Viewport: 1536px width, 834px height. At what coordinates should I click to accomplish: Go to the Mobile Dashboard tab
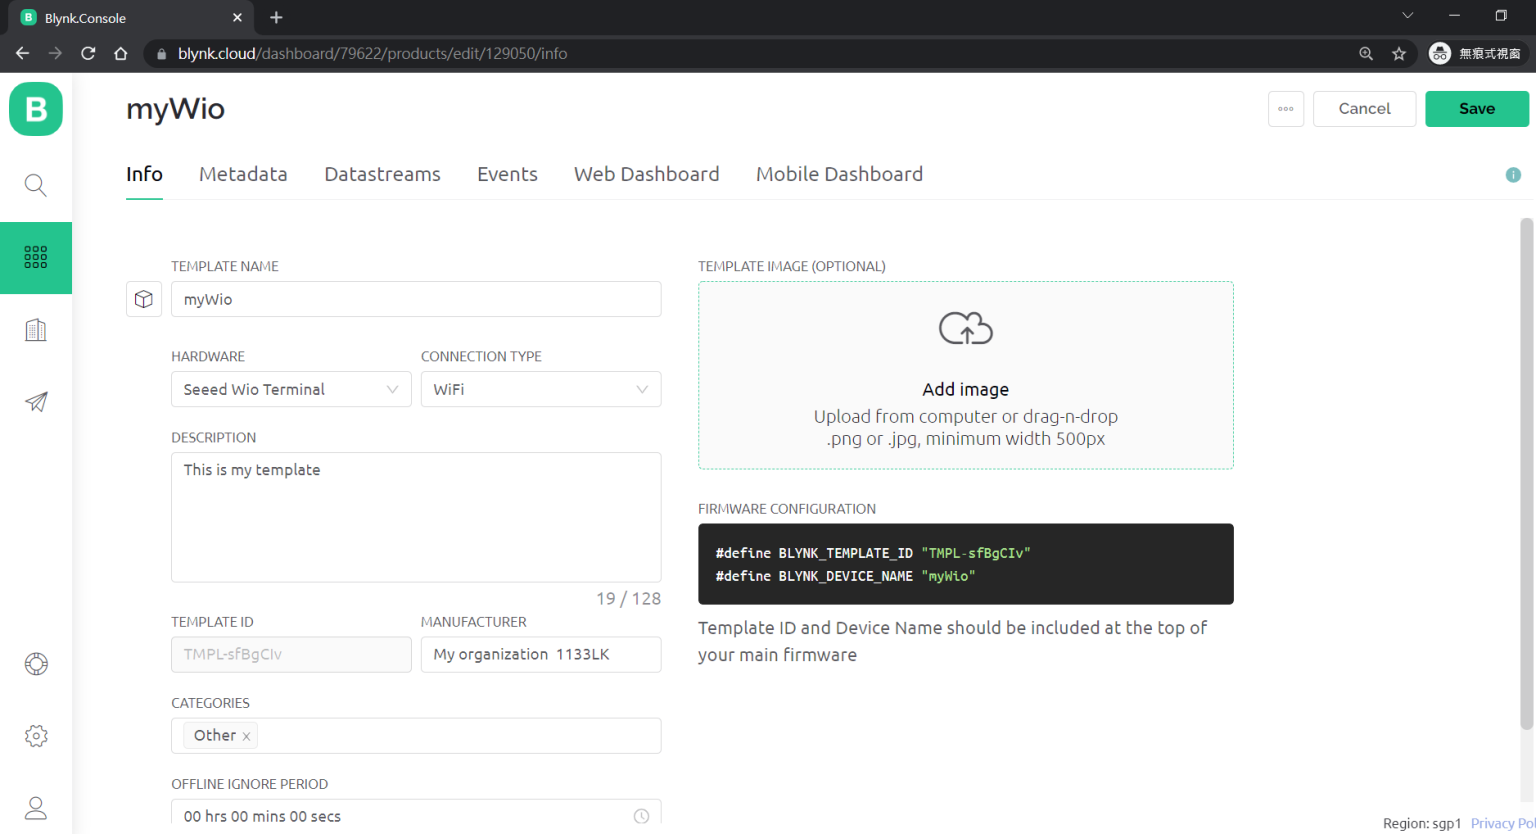[839, 174]
